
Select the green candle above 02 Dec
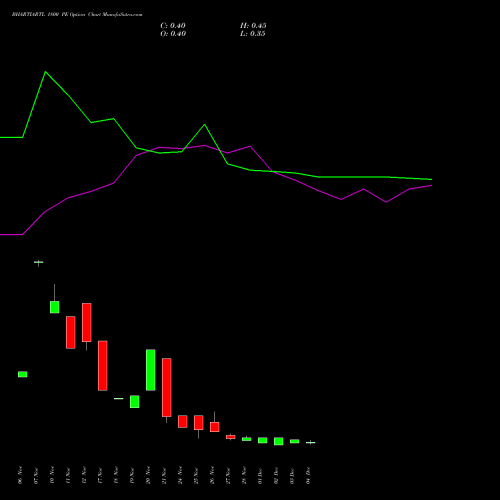tap(279, 441)
